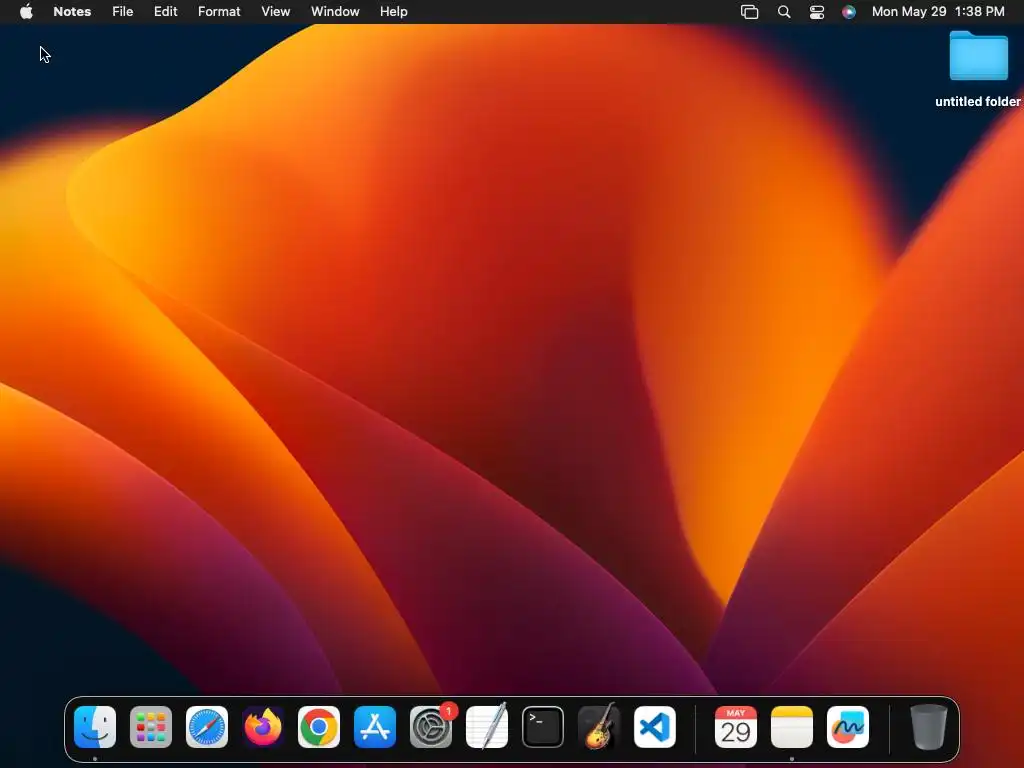Image resolution: width=1024 pixels, height=768 pixels.
Task: Open Google Chrome in the Dock
Action: [319, 727]
